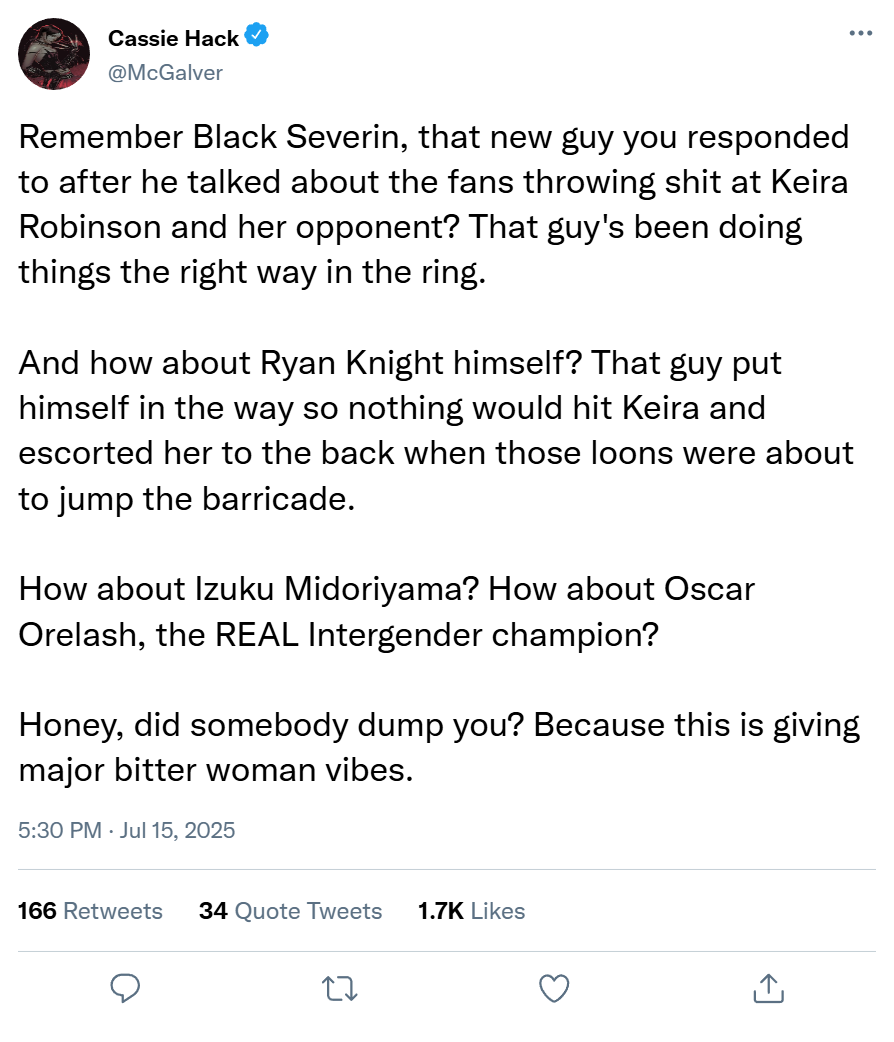Viewport: 894px width, 1042px height.
Task: Click the paragraph starting "Remember Black Severin"
Action: tap(434, 204)
